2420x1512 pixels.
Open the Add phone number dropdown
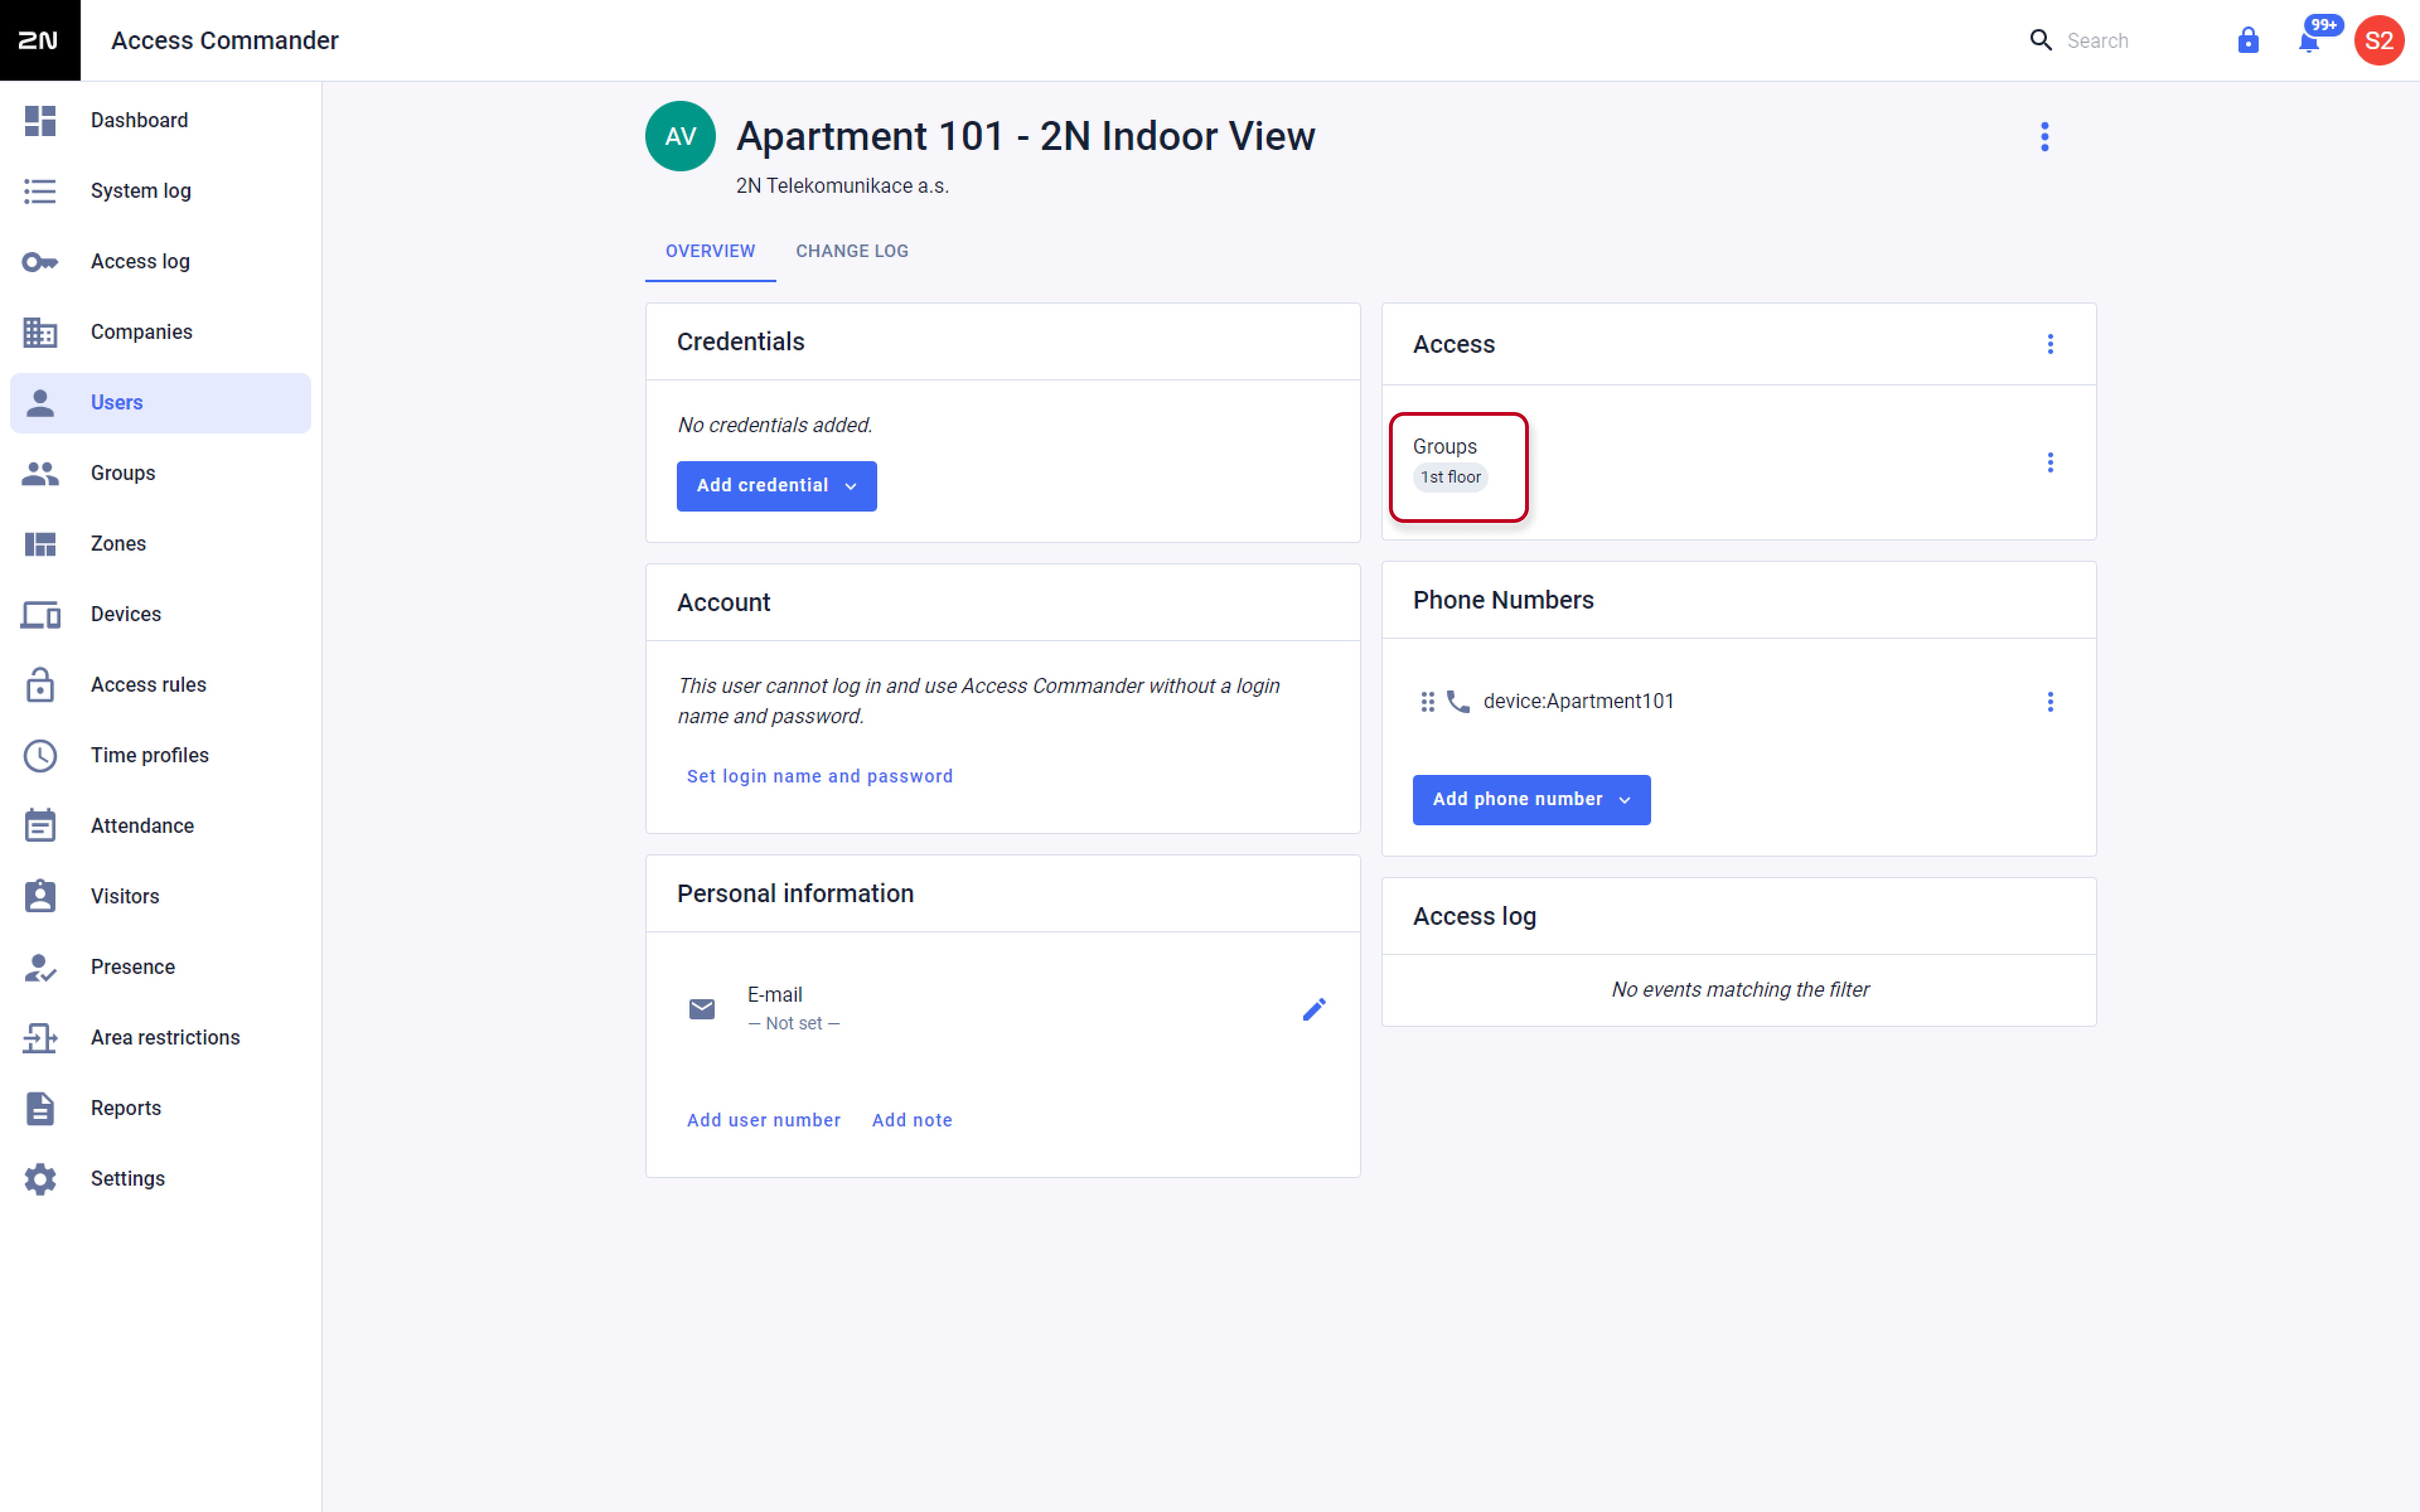(x=1531, y=800)
